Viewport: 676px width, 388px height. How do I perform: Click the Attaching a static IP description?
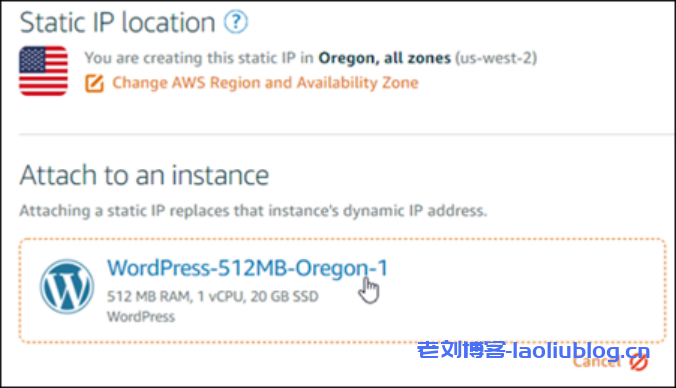(x=254, y=211)
